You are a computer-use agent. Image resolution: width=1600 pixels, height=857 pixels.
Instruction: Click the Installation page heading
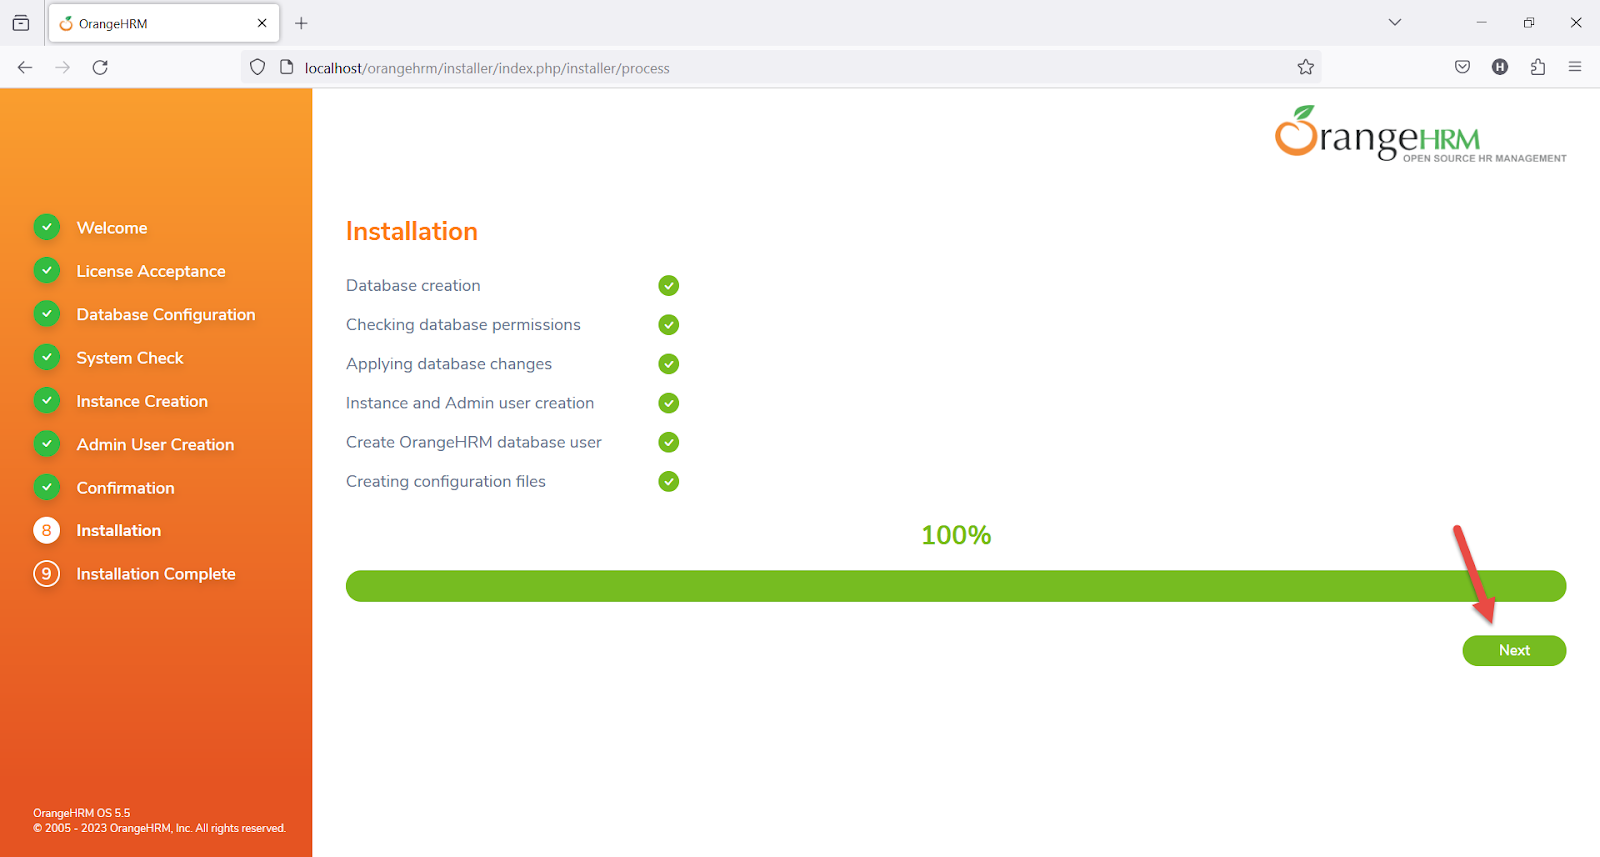point(412,231)
